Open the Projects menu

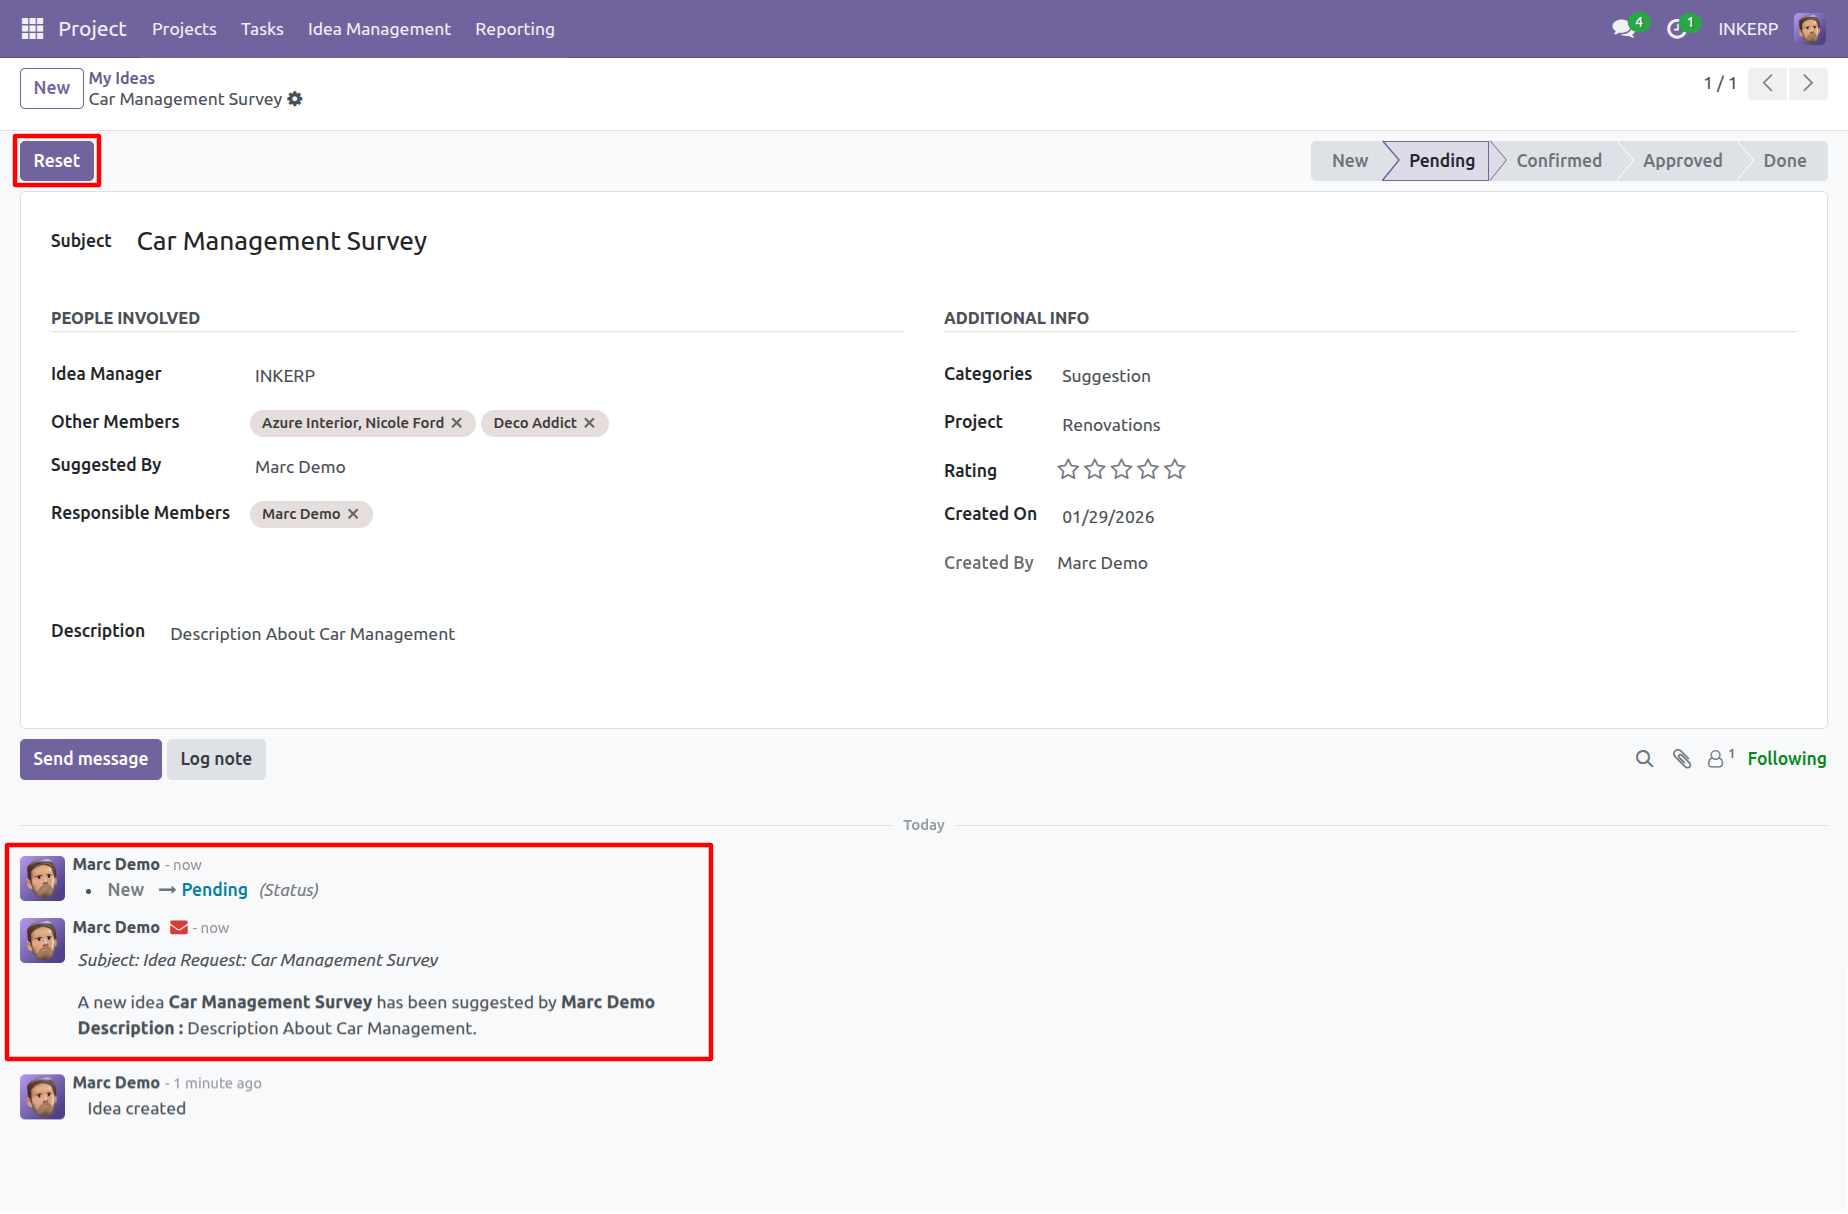(x=184, y=29)
